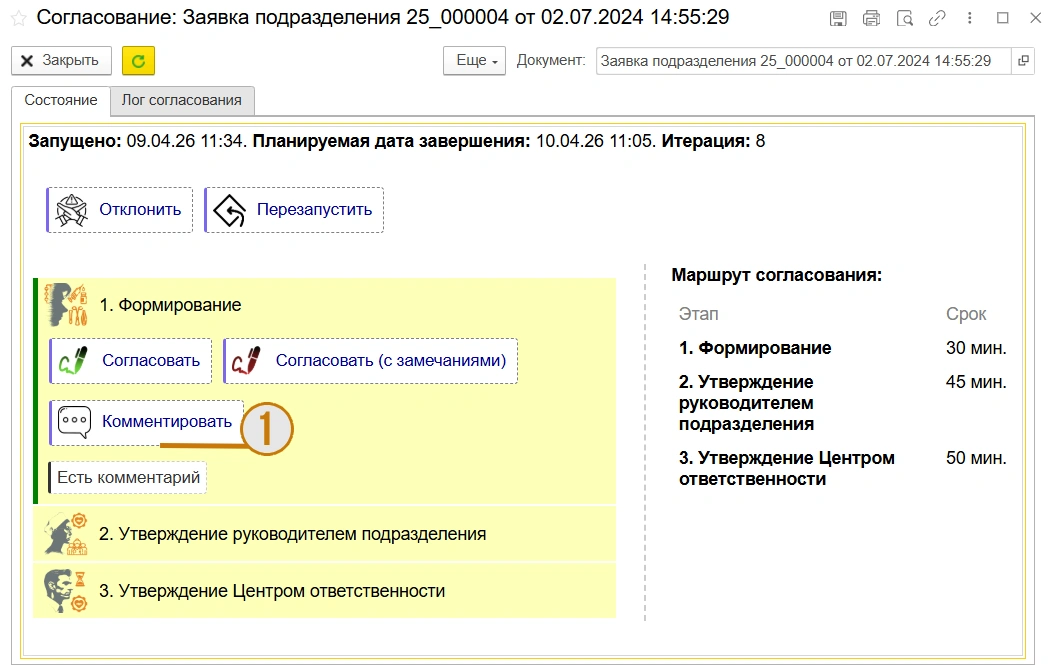Click the Планируемая дата завершения label

(x=391, y=141)
